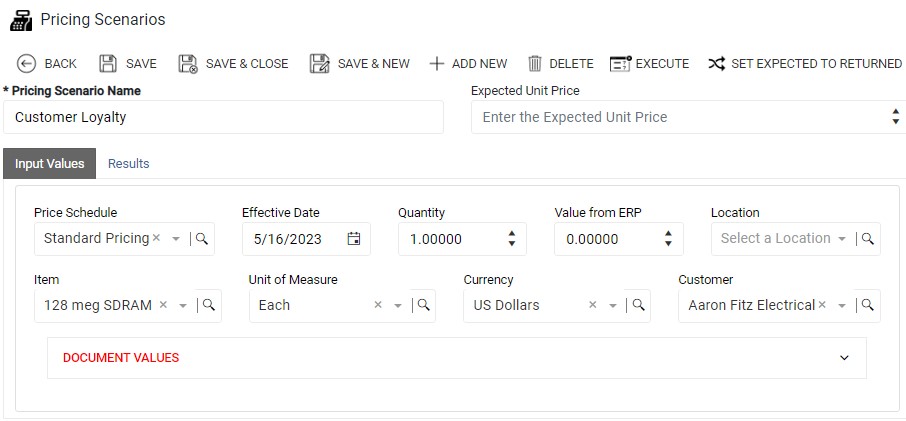Click the Set Expected to Returned shuffle icon
The height and width of the screenshot is (421, 906).
coord(716,64)
